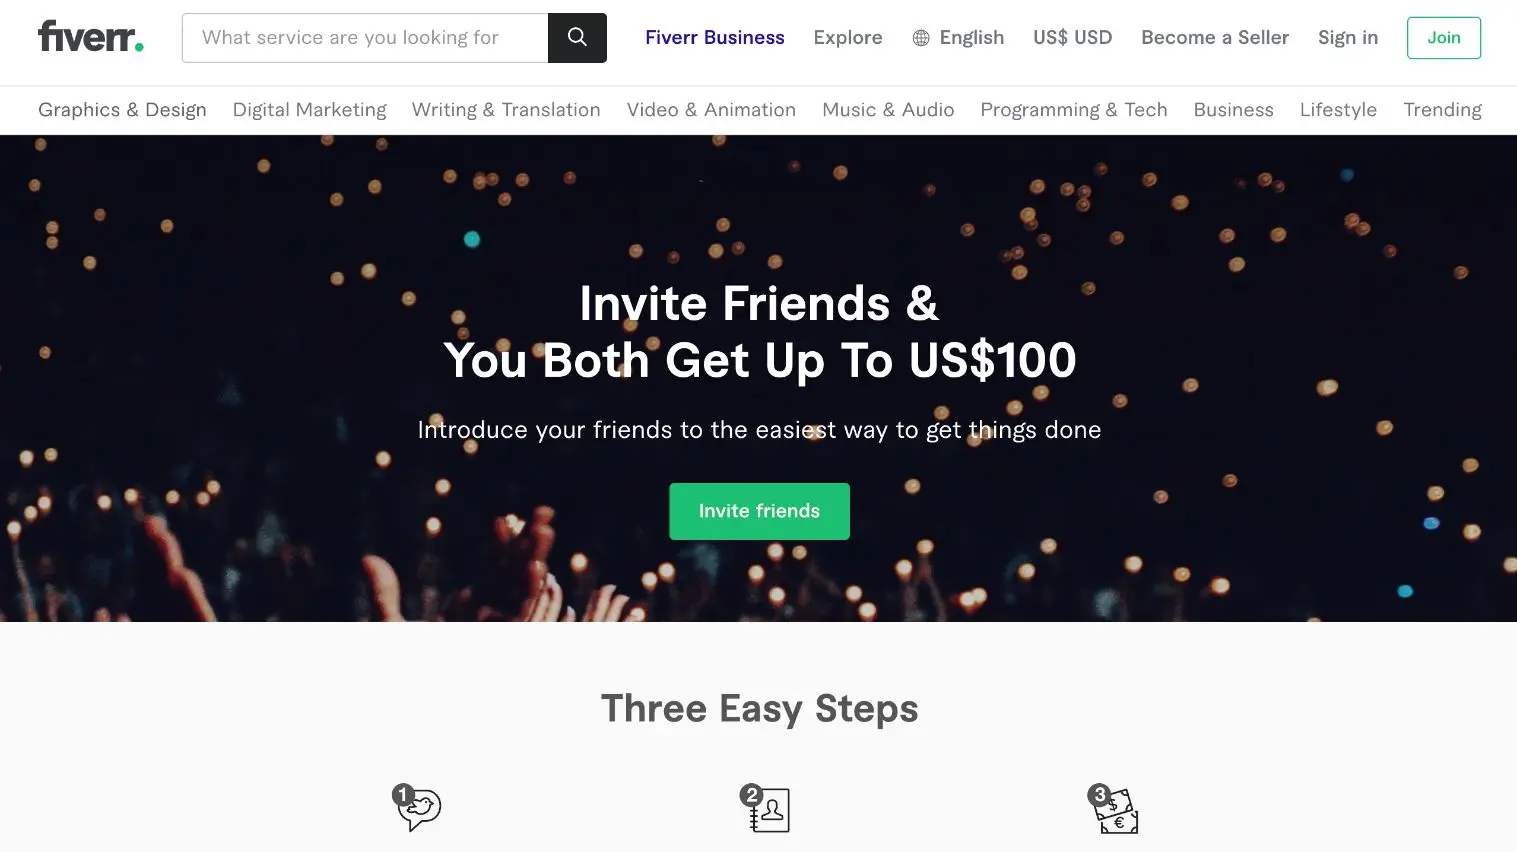Image resolution: width=1517 pixels, height=852 pixels.
Task: Click the Join button
Action: (1443, 37)
